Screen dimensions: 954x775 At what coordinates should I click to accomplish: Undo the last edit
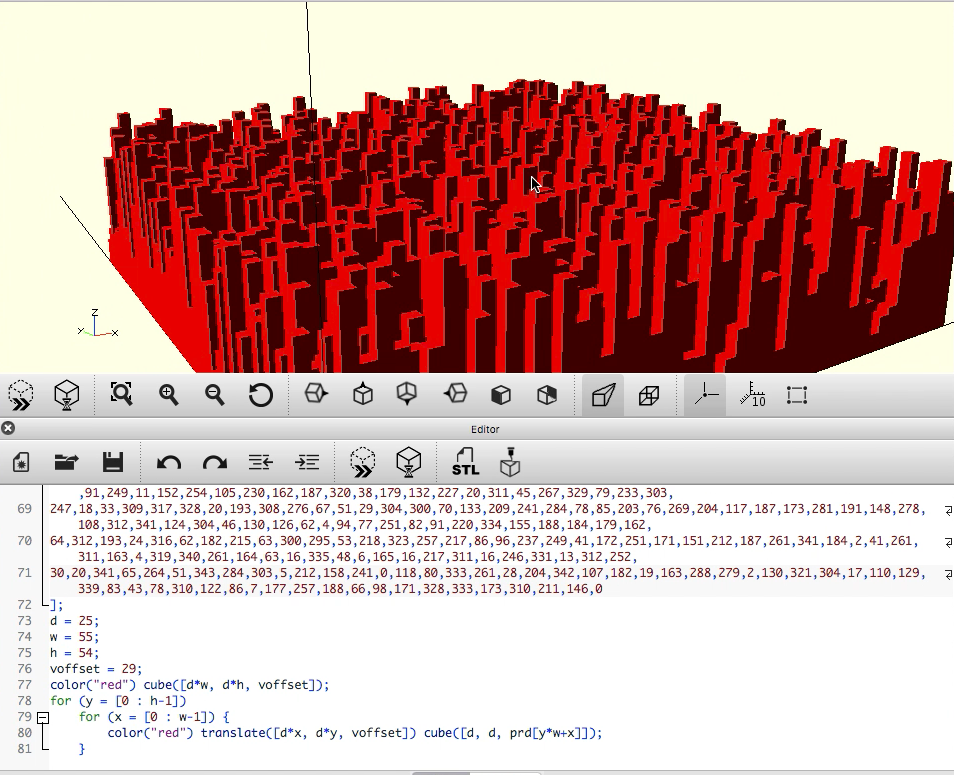169,462
